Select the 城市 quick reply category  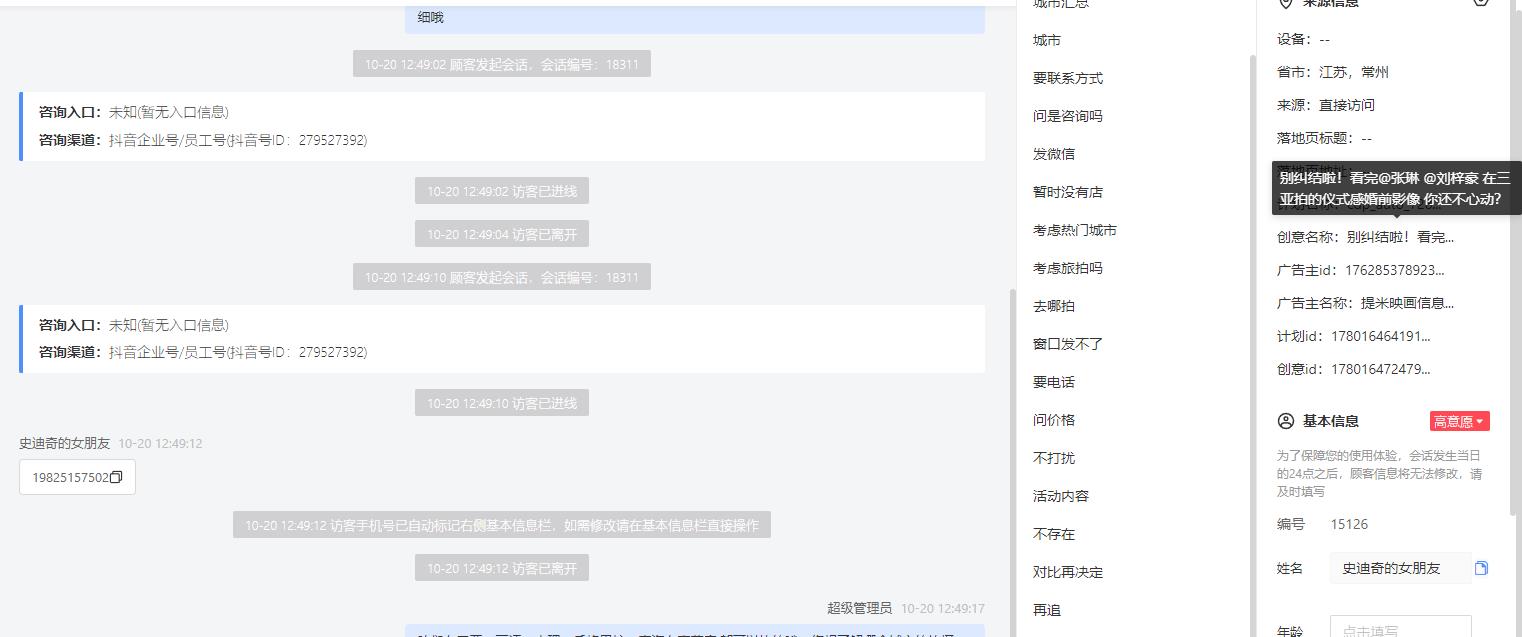(x=1047, y=40)
